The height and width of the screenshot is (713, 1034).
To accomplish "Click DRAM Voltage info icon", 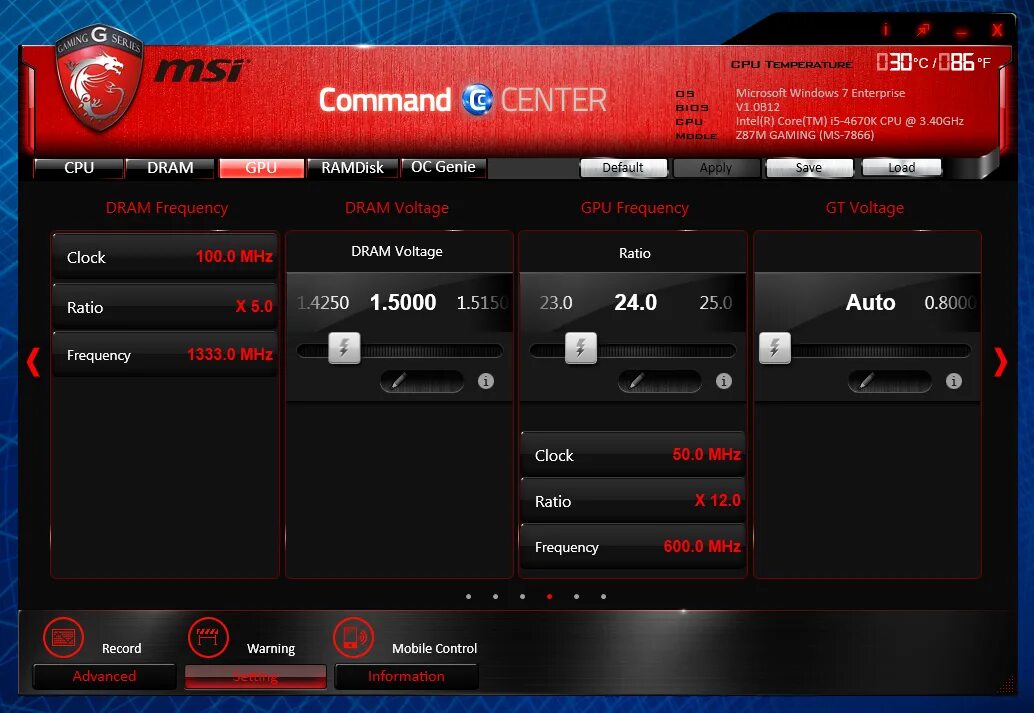I will pos(485,381).
